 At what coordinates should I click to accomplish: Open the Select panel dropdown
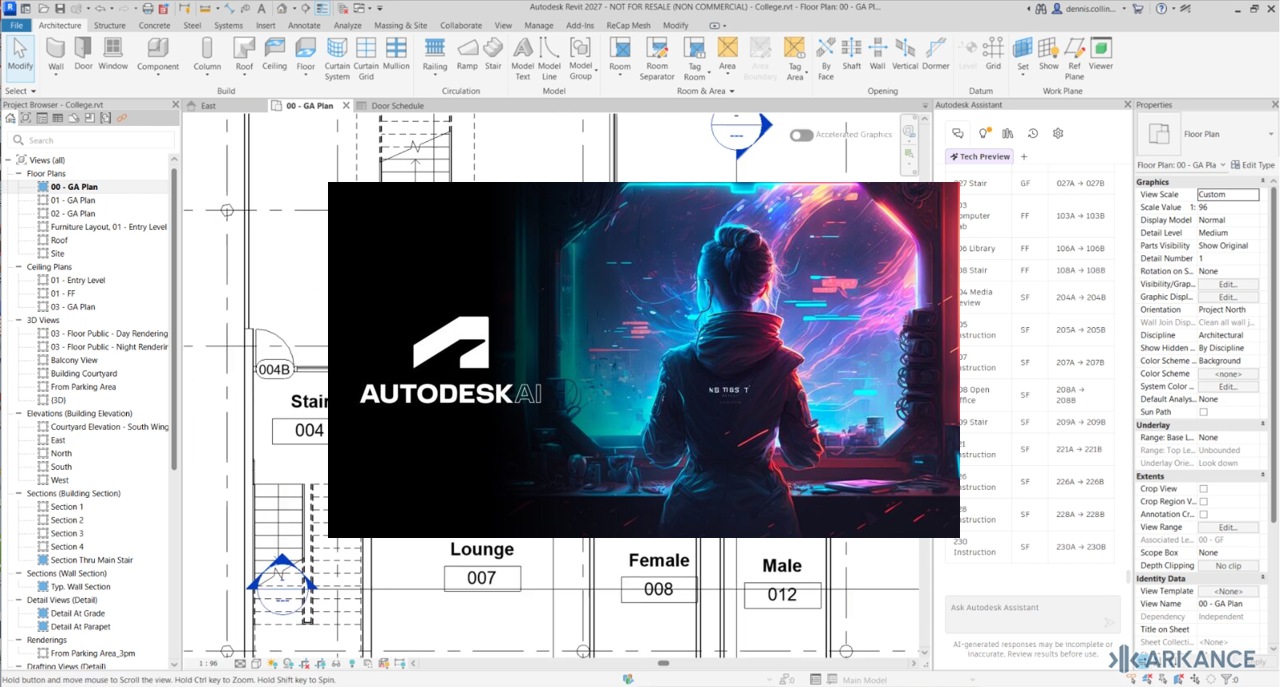click(21, 91)
